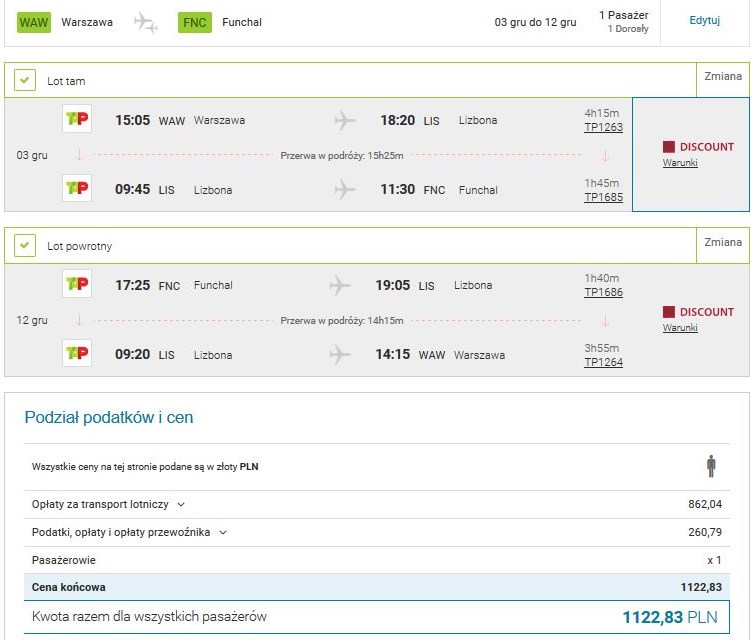Open flight number TP1263 details
This screenshot has height=640, width=753.
[604, 127]
